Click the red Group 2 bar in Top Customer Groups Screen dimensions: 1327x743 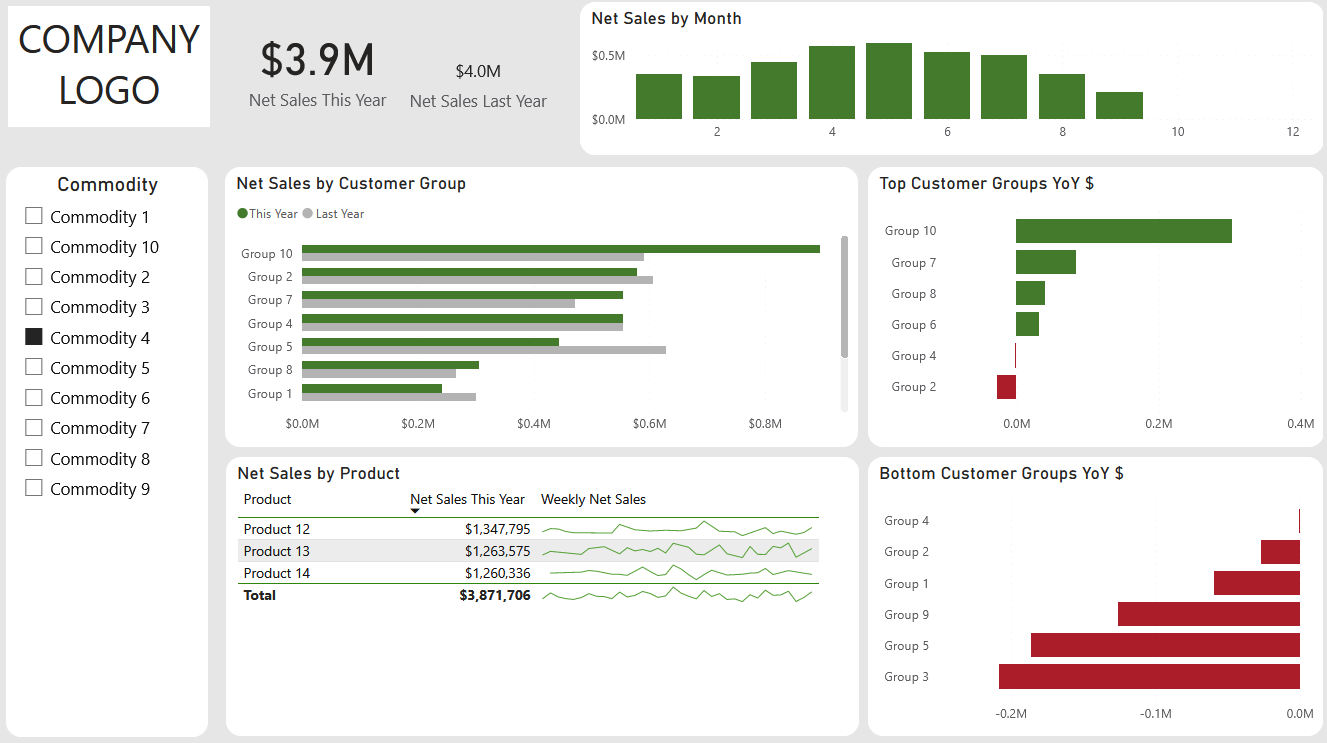1006,387
